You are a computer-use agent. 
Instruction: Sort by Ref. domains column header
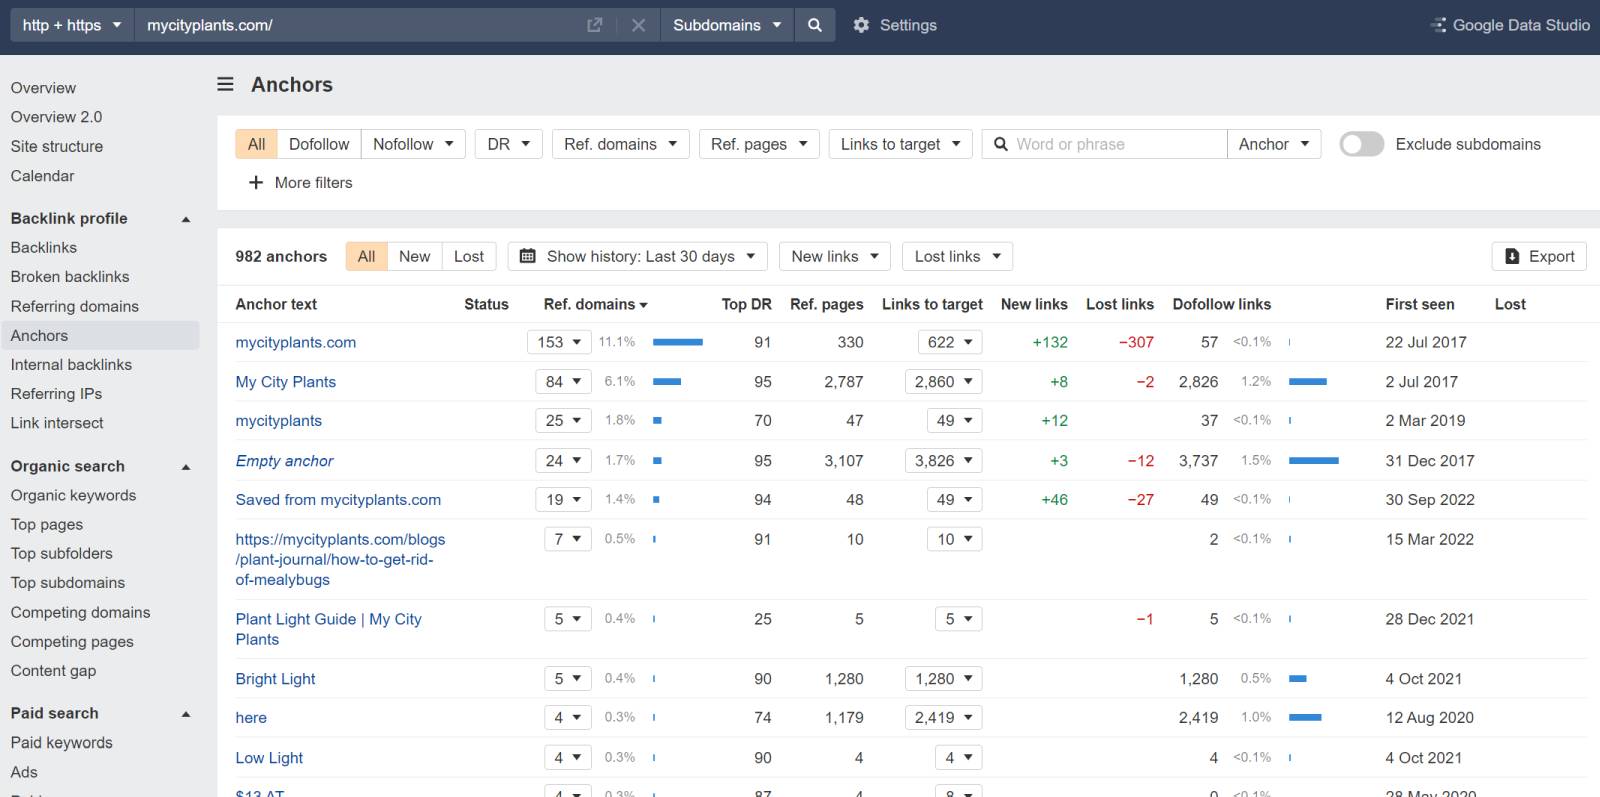click(595, 304)
